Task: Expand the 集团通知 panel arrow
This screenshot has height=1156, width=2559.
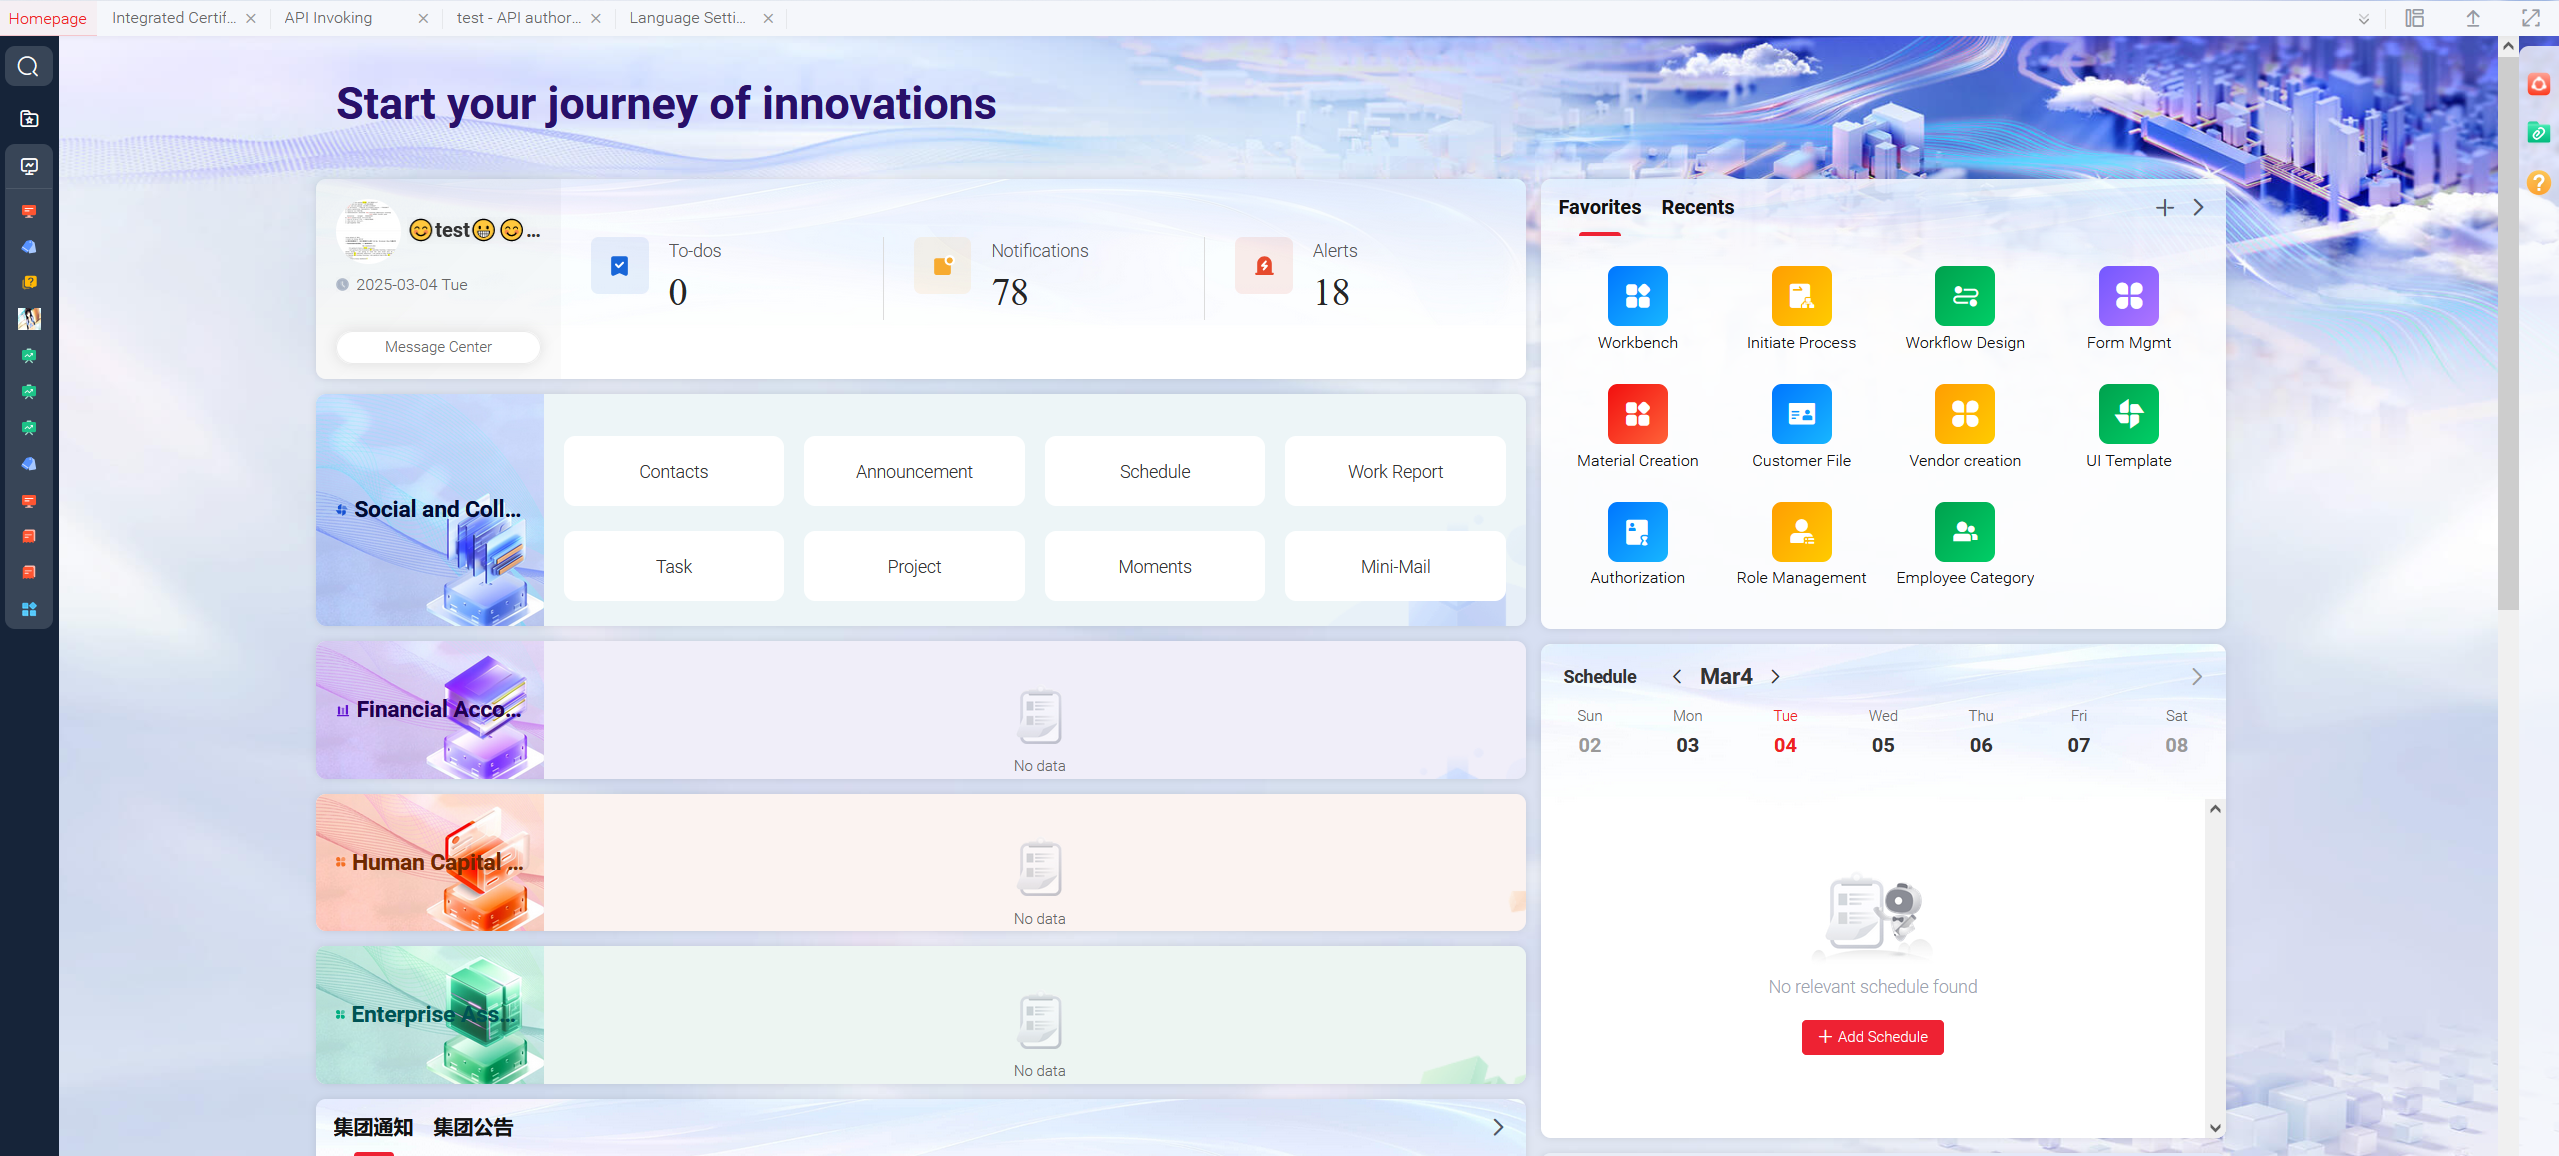Action: coord(1497,1128)
